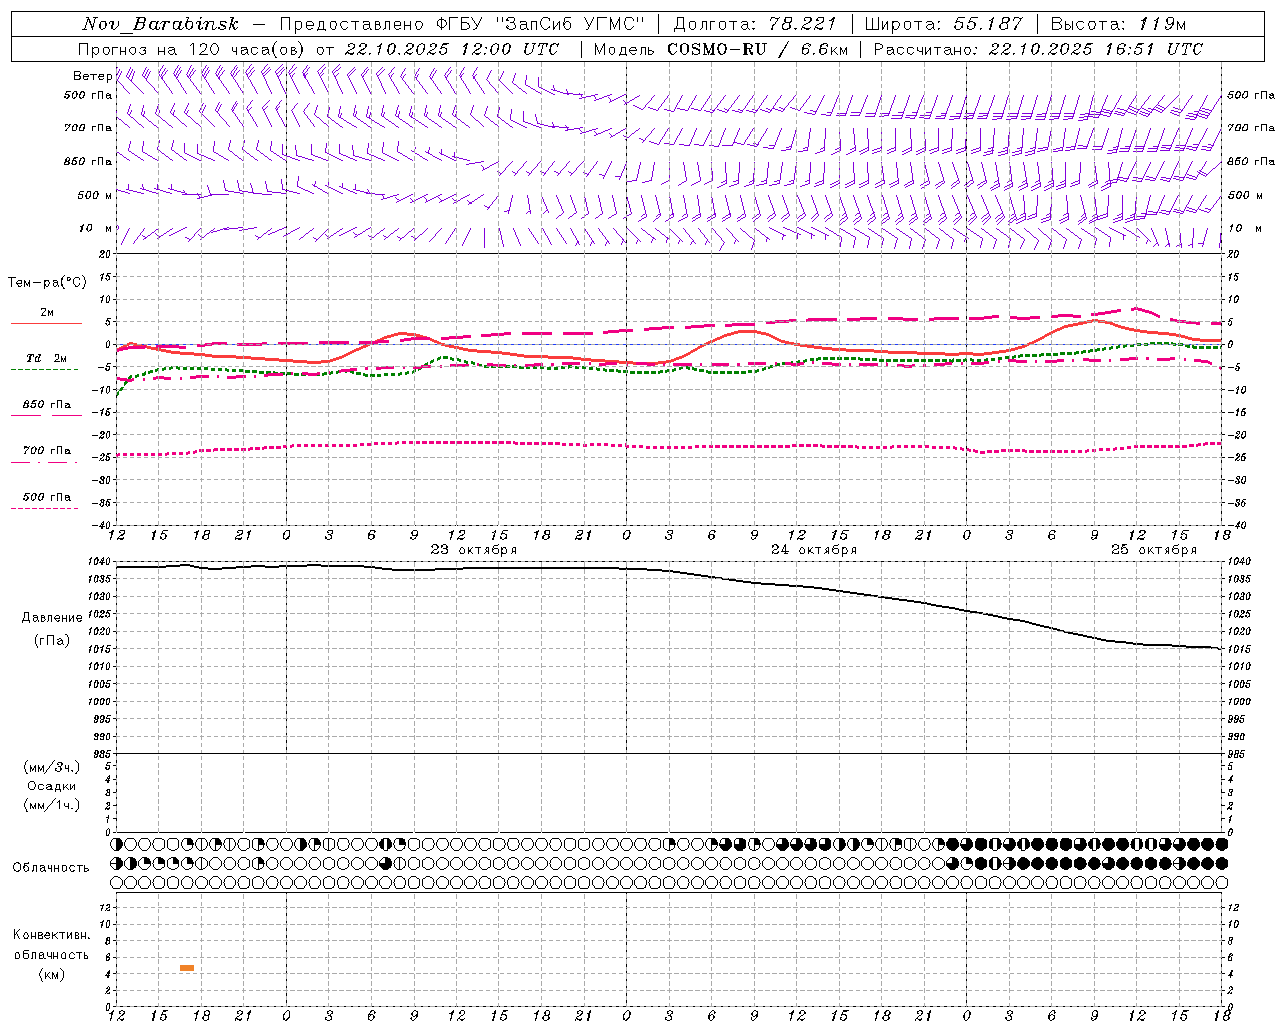This screenshot has width=1280, height=1024.
Task: Select the "850 гПа" temperature legend entry
Action: coord(46,405)
